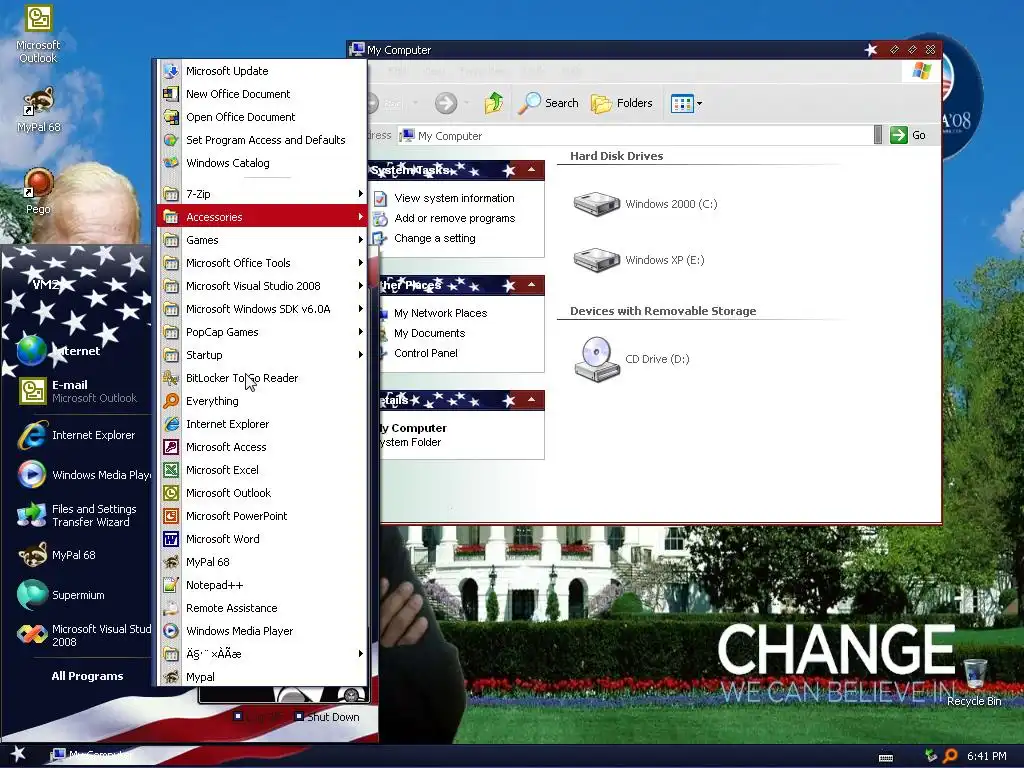Open Internet in the pinned start menu
Viewport: 1024px width, 768px height.
coord(76,351)
